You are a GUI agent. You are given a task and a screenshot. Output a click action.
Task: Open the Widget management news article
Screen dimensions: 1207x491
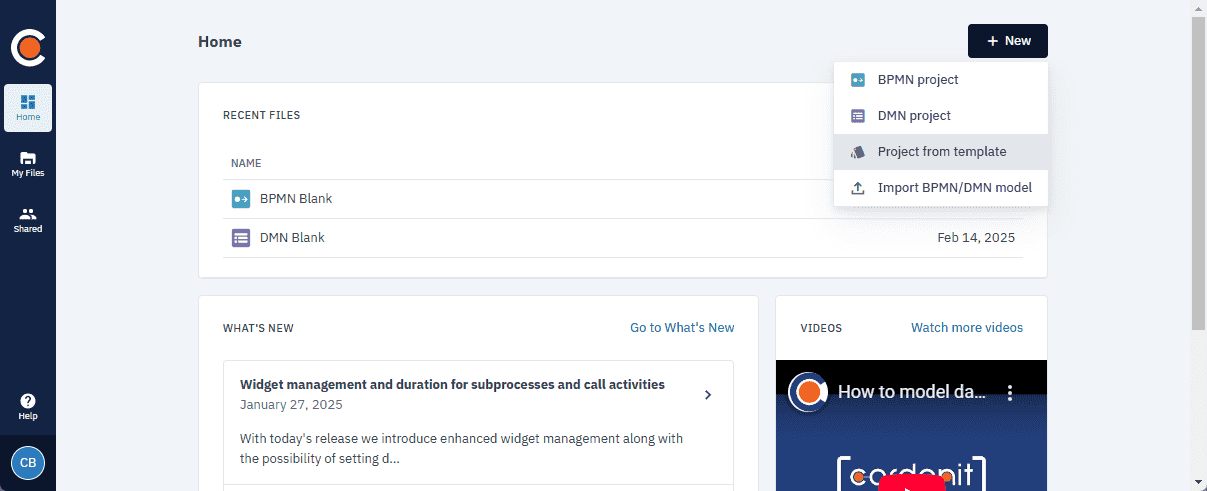[x=478, y=422]
